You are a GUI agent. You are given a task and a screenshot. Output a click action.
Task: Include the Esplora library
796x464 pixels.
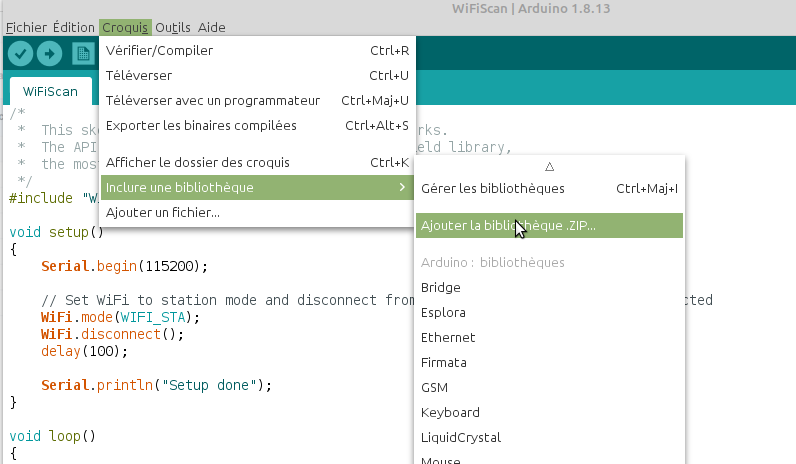[549, 312]
